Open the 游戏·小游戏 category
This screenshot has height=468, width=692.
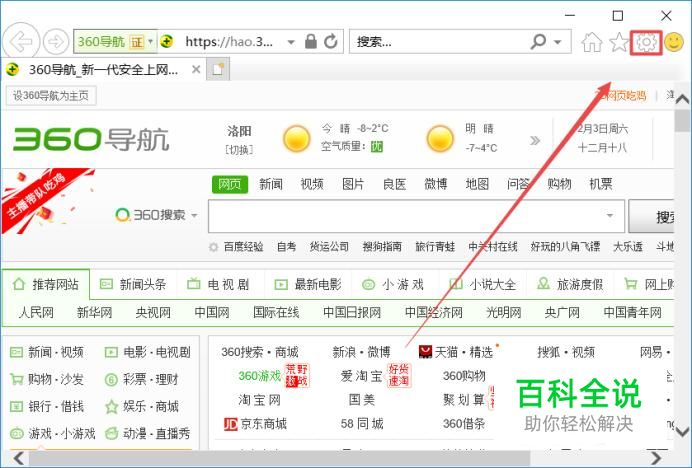(53, 434)
